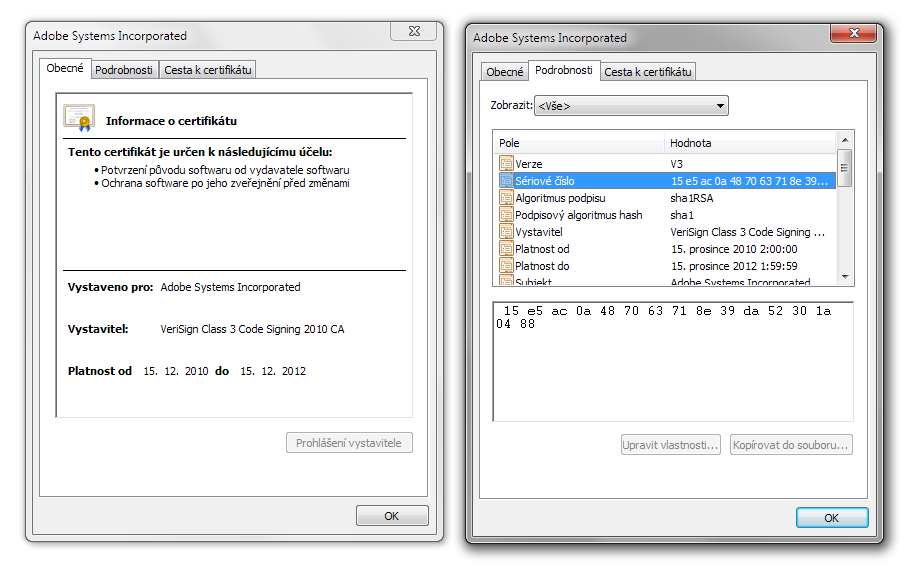Open Podrobnosti tab in left window
The width and height of the screenshot is (909, 569).
coord(124,70)
